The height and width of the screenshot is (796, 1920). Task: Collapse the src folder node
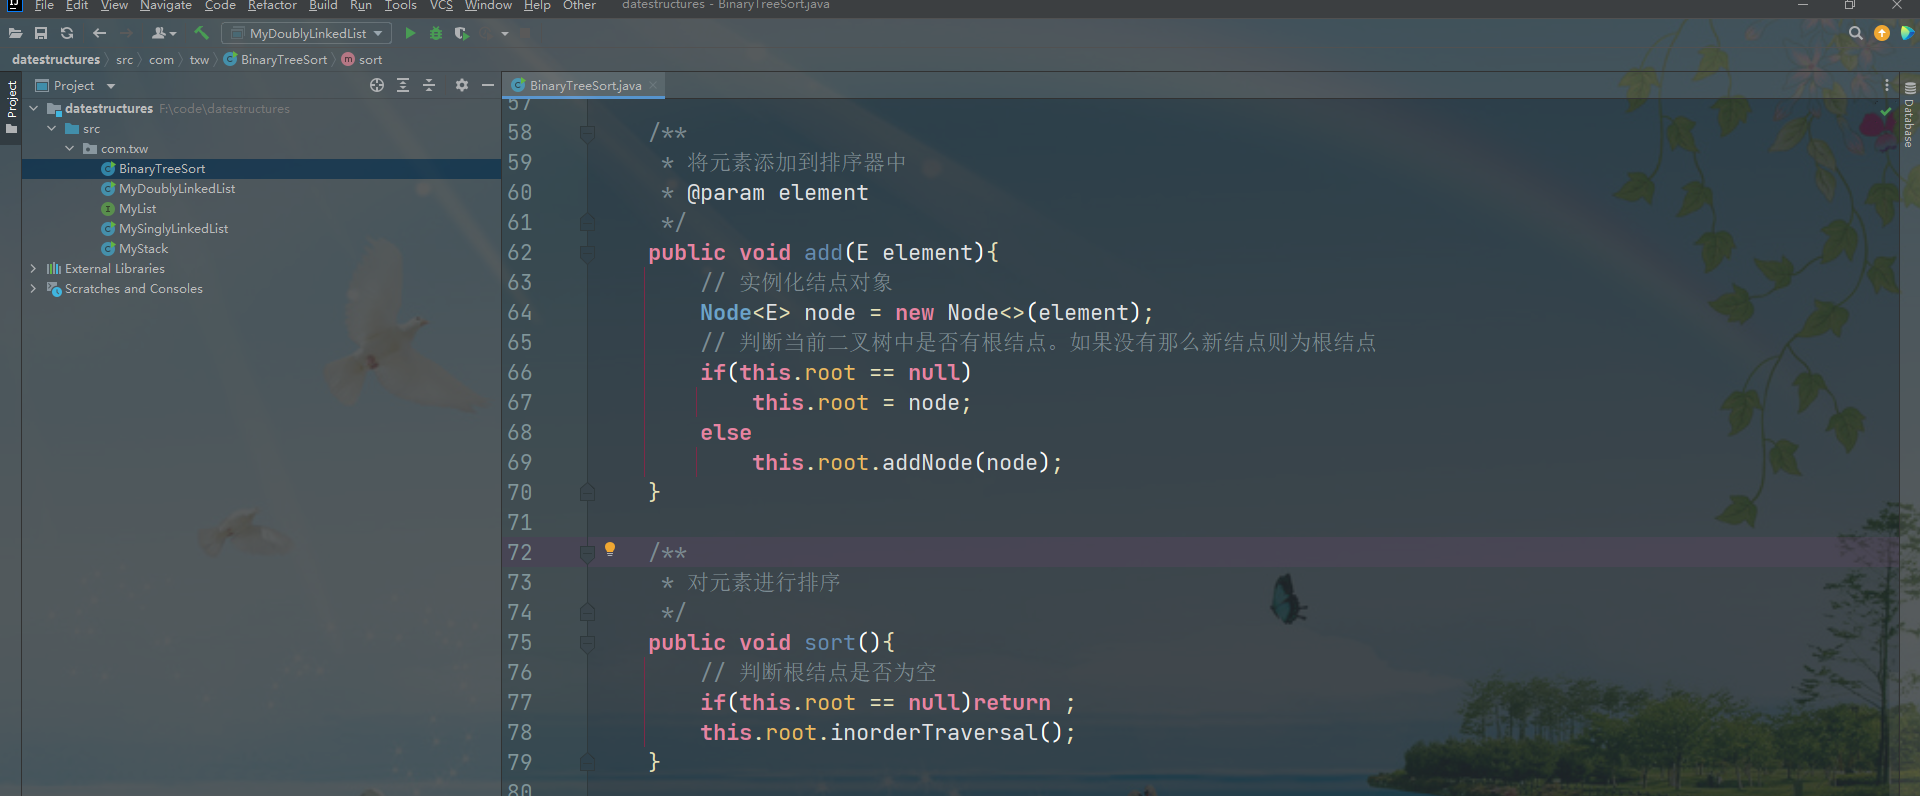[x=52, y=128]
